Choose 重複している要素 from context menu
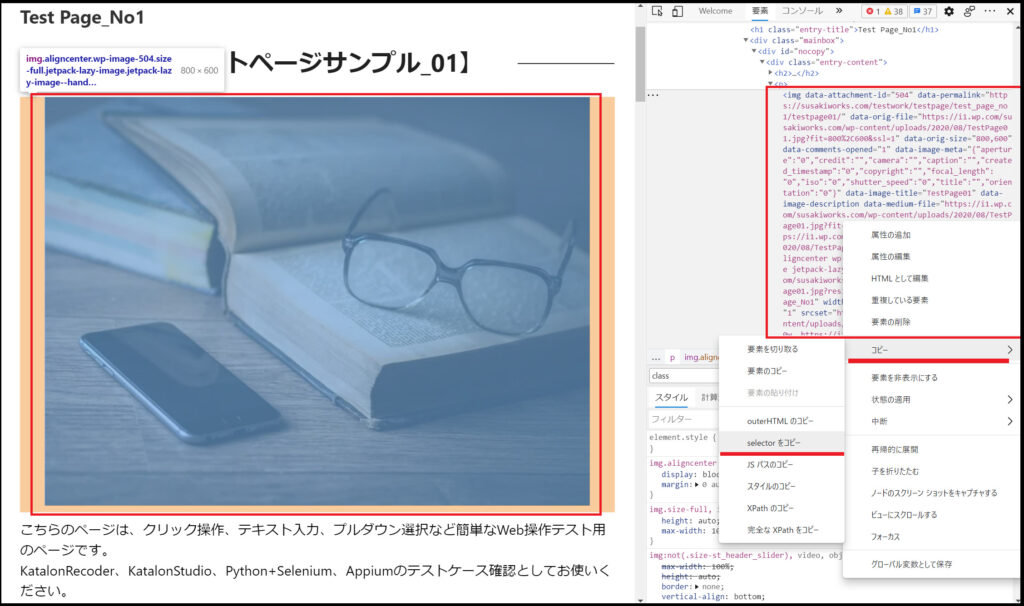The image size is (1024, 606). (899, 300)
